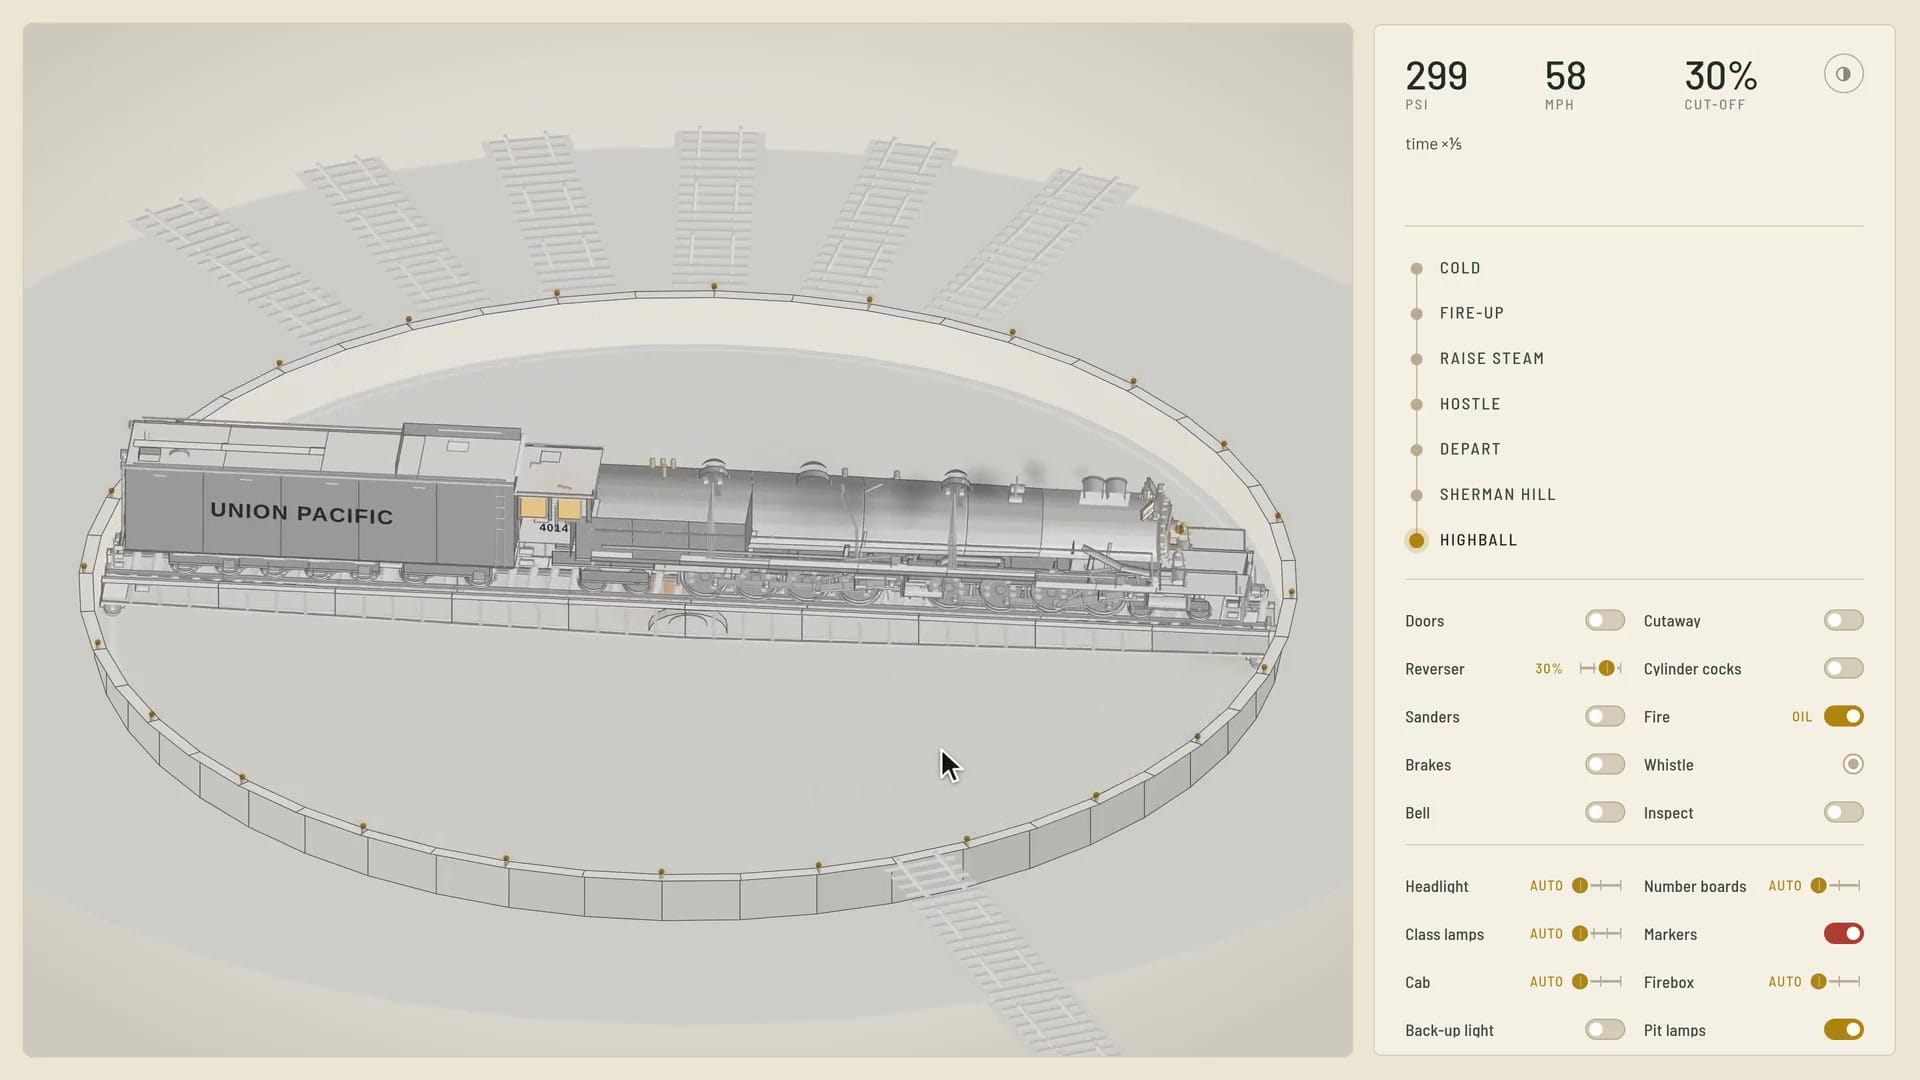Apply the Brakes toggle
1920x1080 pixels.
(x=1605, y=765)
